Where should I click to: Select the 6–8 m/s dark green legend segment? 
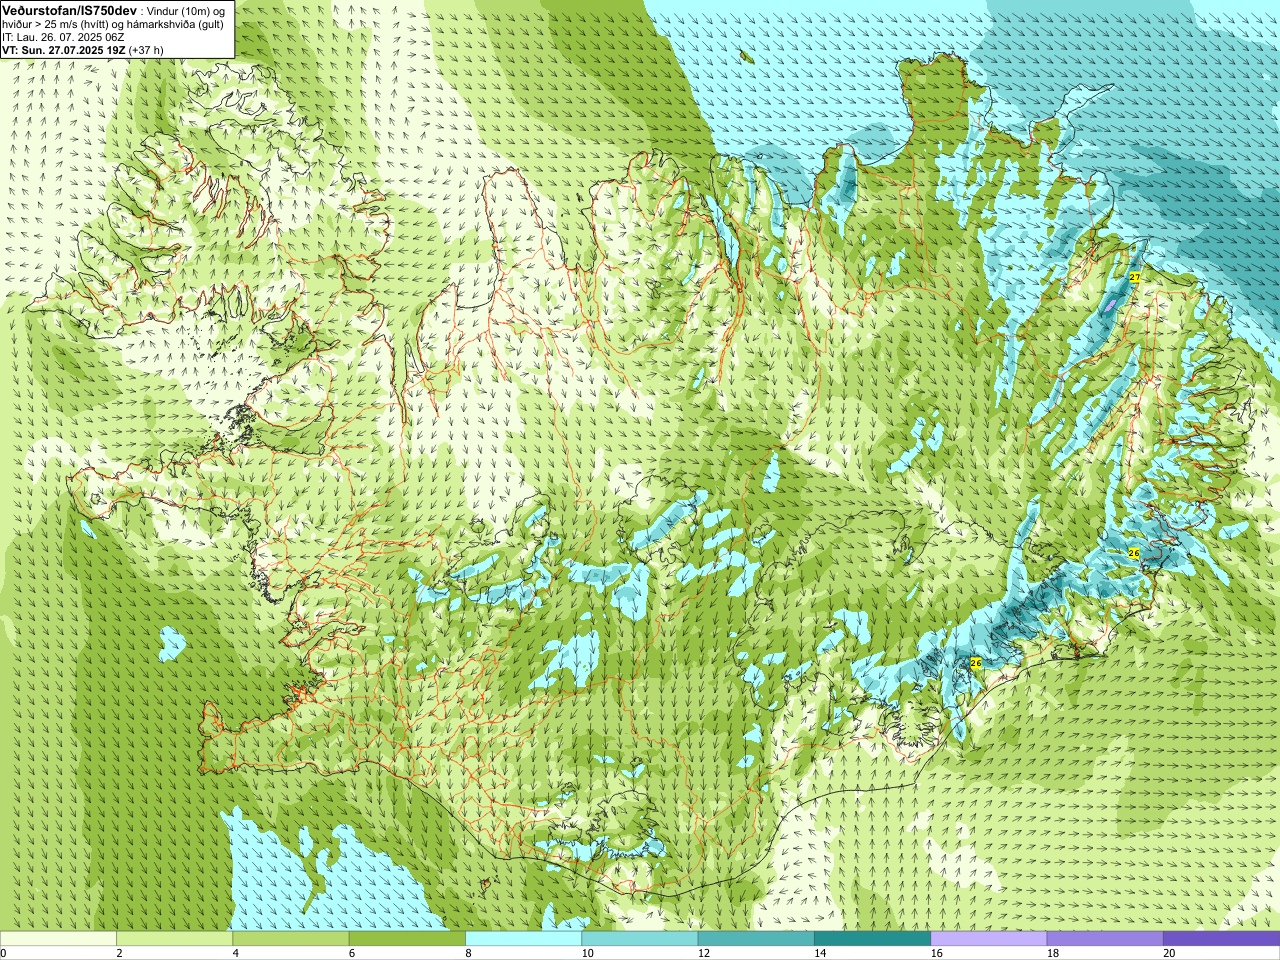click(407, 939)
